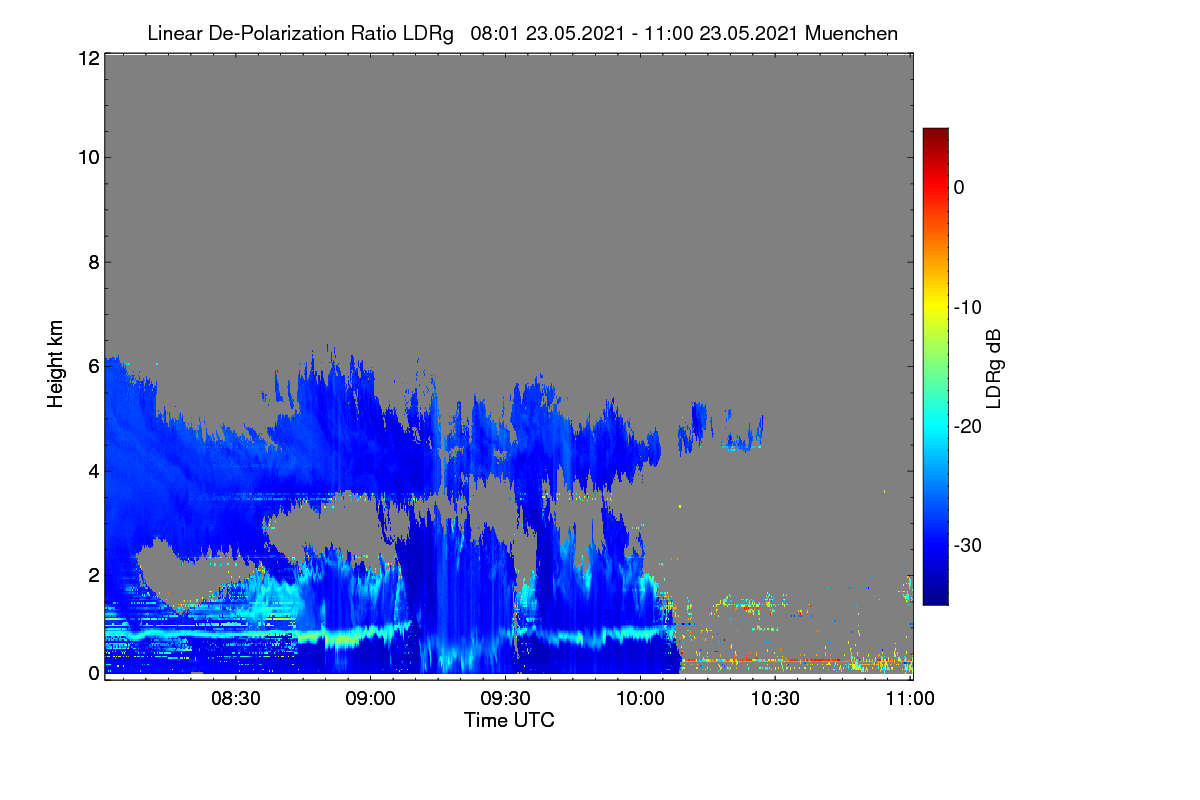Click the 09:00 time axis label

pyautogui.click(x=371, y=699)
